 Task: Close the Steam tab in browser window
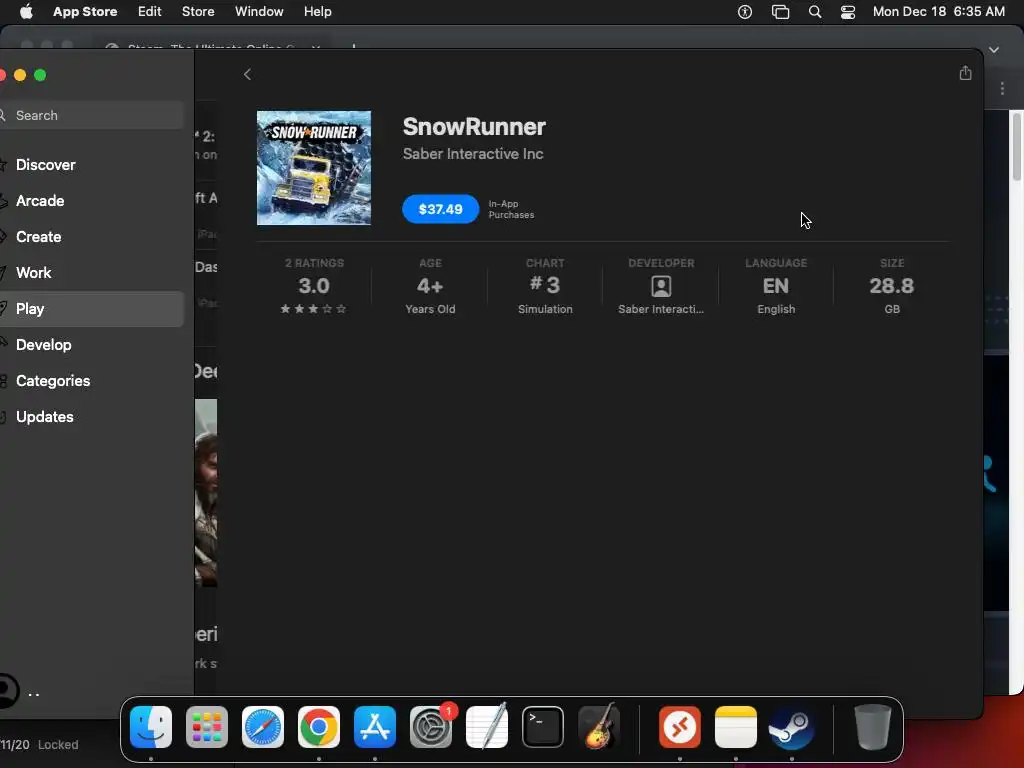coord(316,47)
